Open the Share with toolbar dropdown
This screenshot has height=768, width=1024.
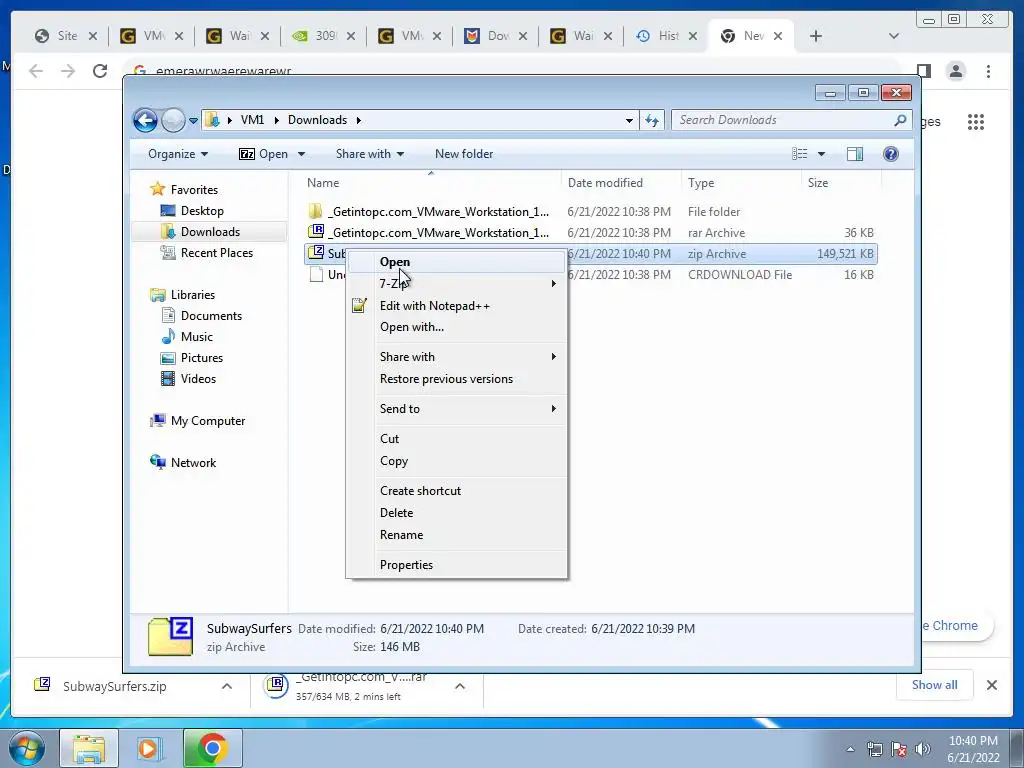pyautogui.click(x=370, y=154)
